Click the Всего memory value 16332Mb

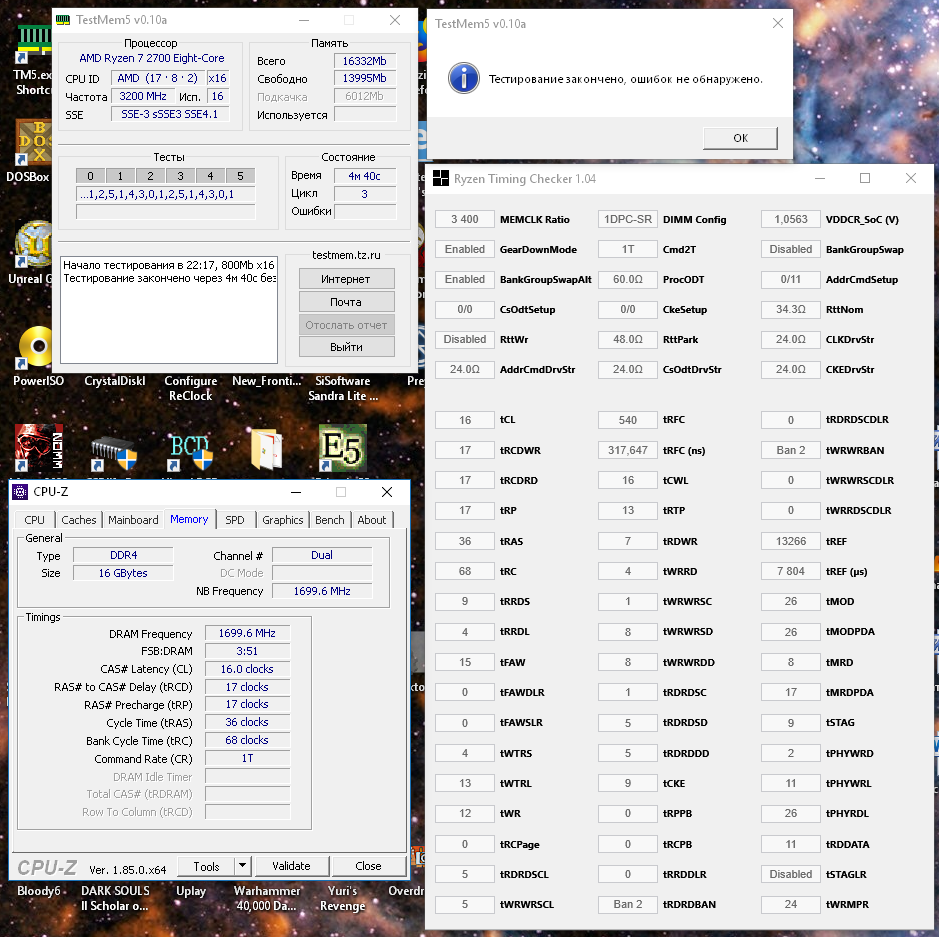(365, 61)
